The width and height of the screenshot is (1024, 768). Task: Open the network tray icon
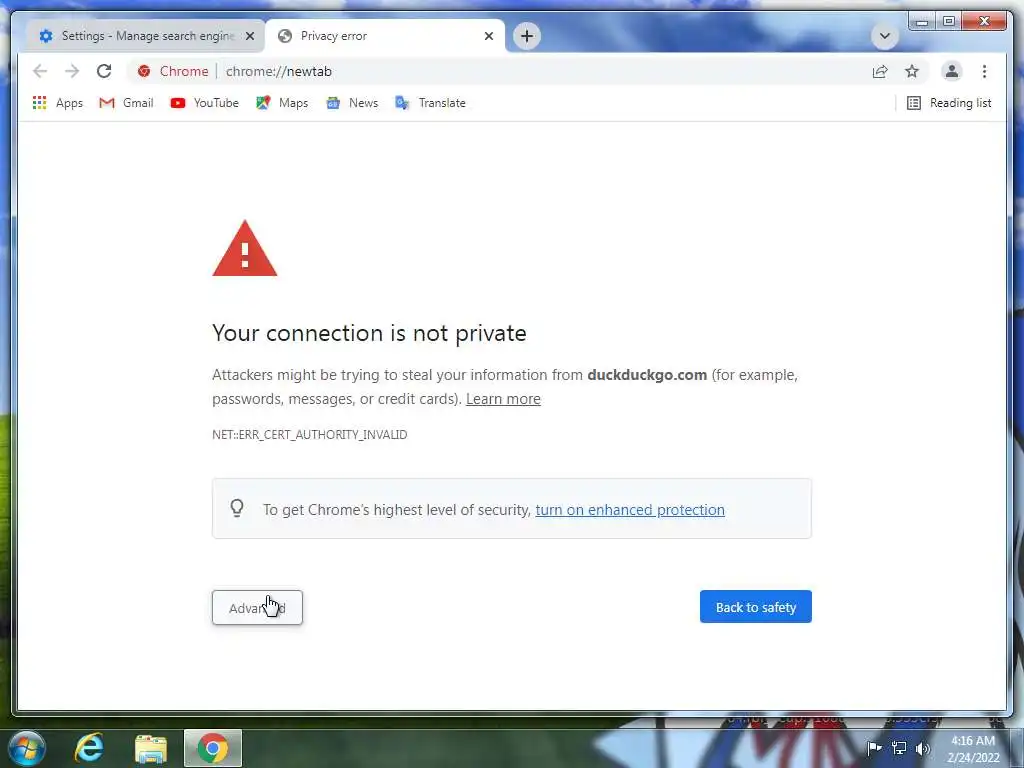pos(899,748)
